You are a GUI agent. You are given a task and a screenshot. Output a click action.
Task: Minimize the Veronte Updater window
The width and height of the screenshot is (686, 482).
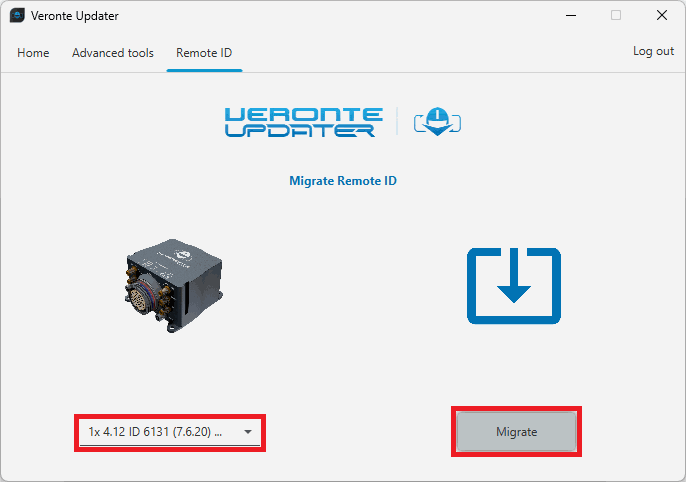570,15
